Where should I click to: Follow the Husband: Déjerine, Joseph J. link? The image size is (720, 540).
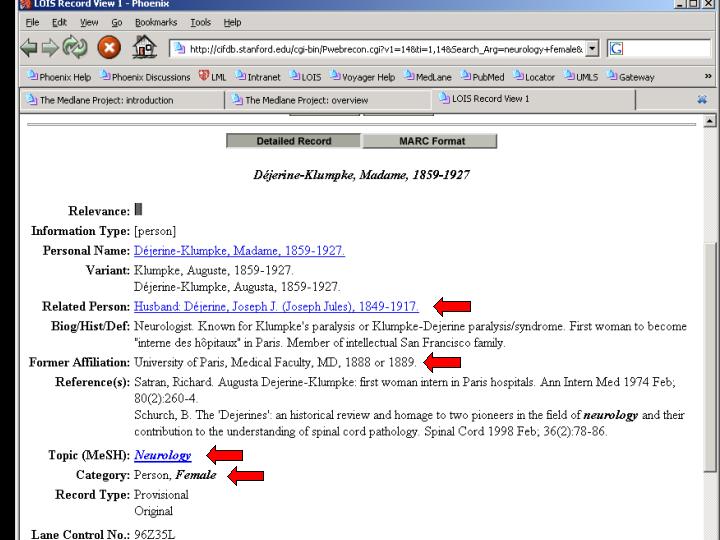[x=276, y=306]
